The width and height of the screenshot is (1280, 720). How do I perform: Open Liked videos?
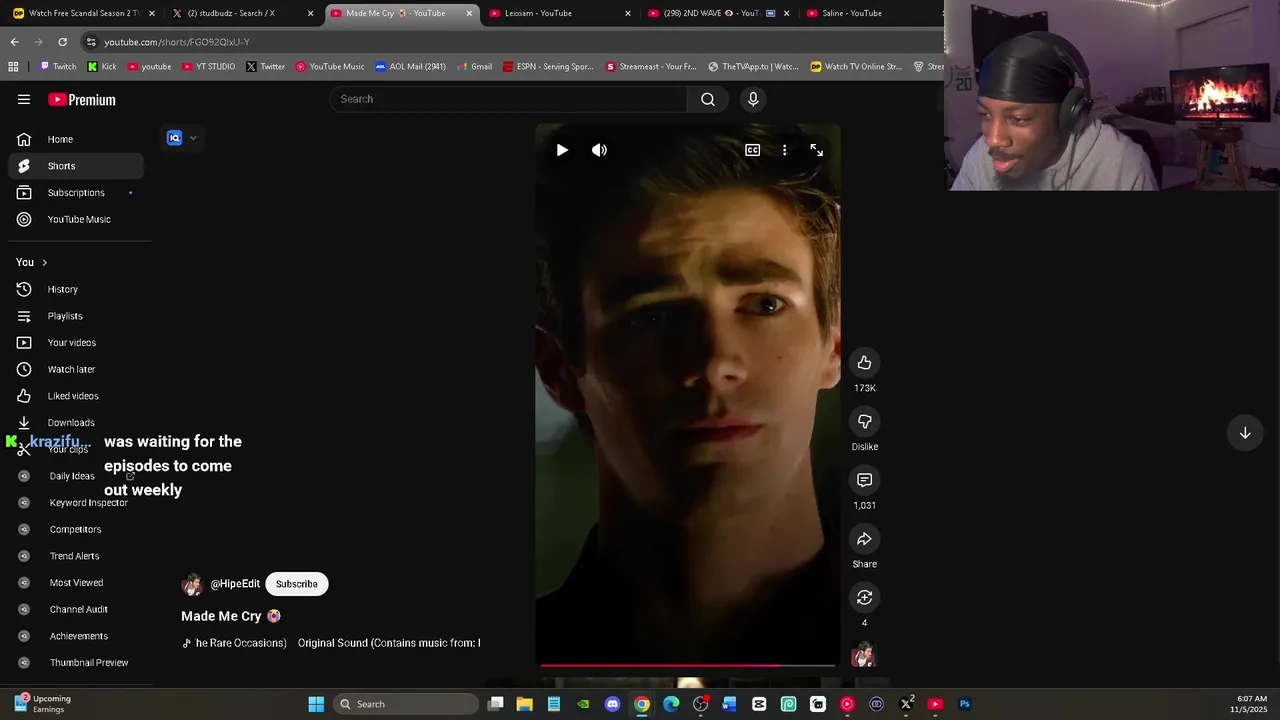(76, 396)
